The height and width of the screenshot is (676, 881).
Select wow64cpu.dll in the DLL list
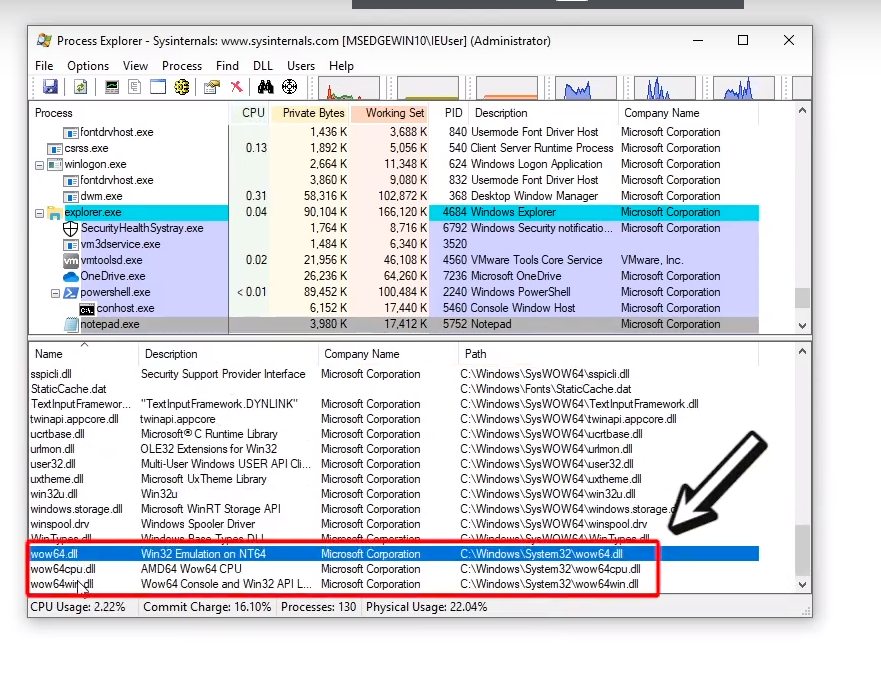point(394,569)
